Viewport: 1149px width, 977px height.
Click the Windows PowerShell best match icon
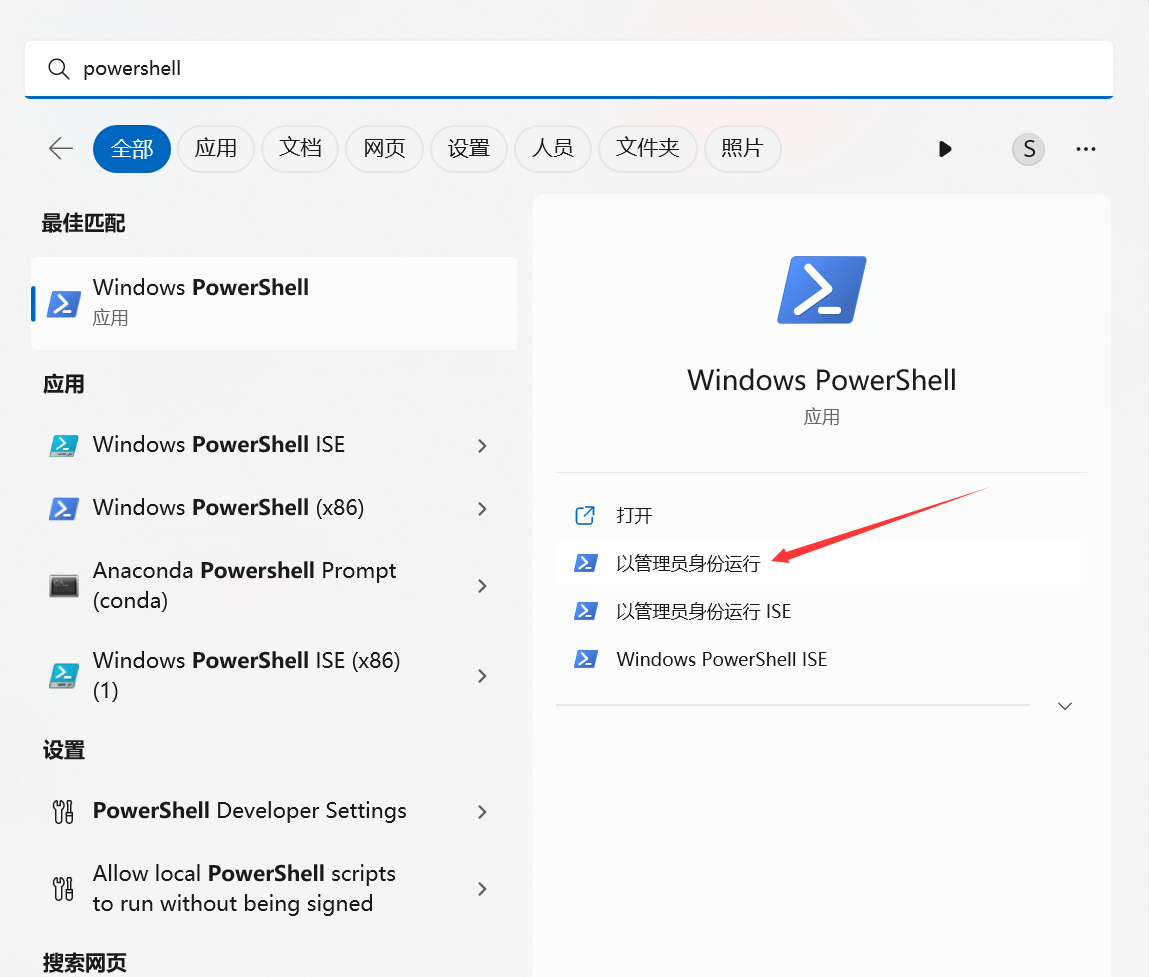tap(64, 303)
